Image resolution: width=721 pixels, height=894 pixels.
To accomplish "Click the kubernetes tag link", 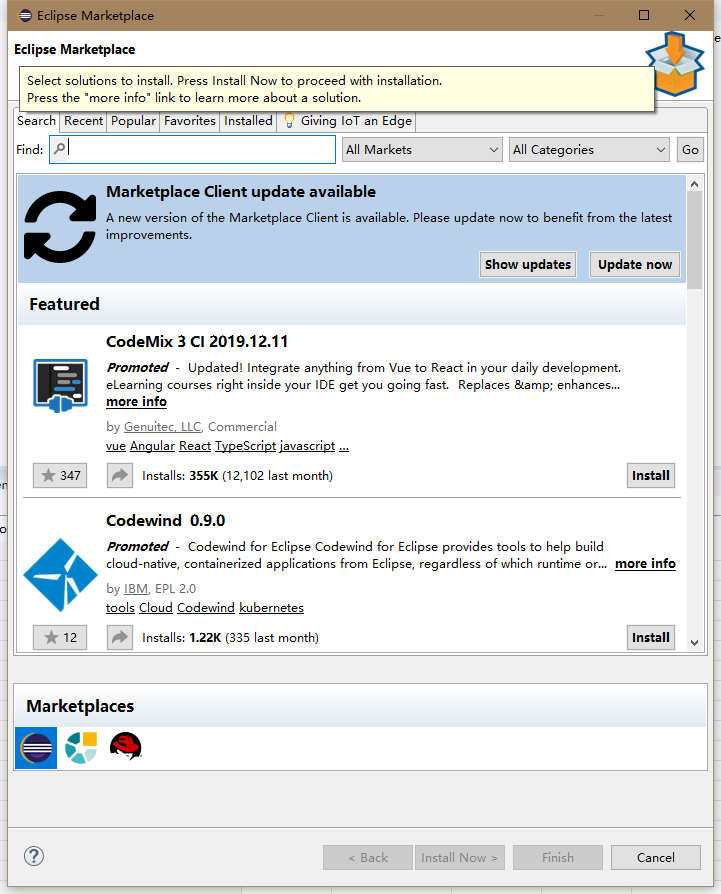I will coord(271,608).
